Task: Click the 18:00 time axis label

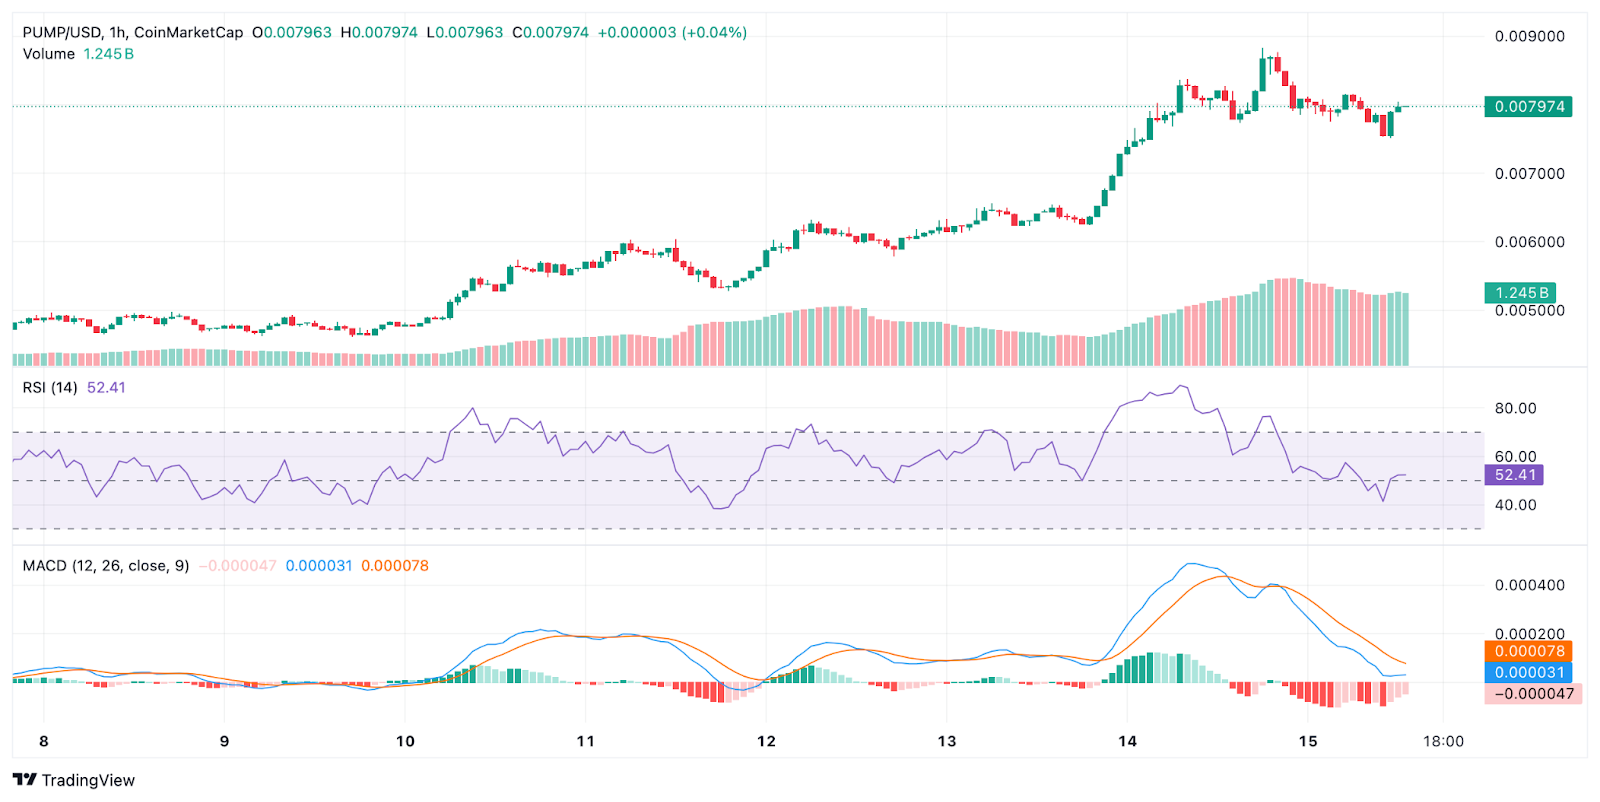Action: [x=1443, y=741]
